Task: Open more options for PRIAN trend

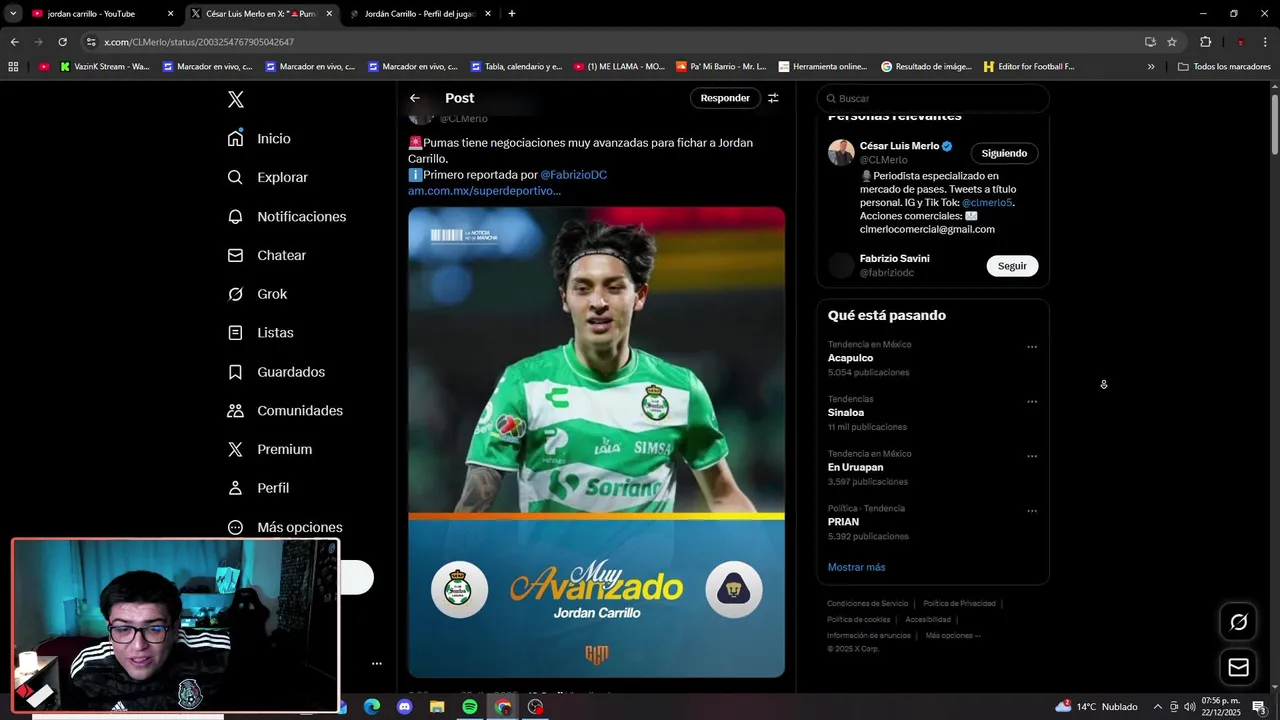Action: tap(1032, 511)
